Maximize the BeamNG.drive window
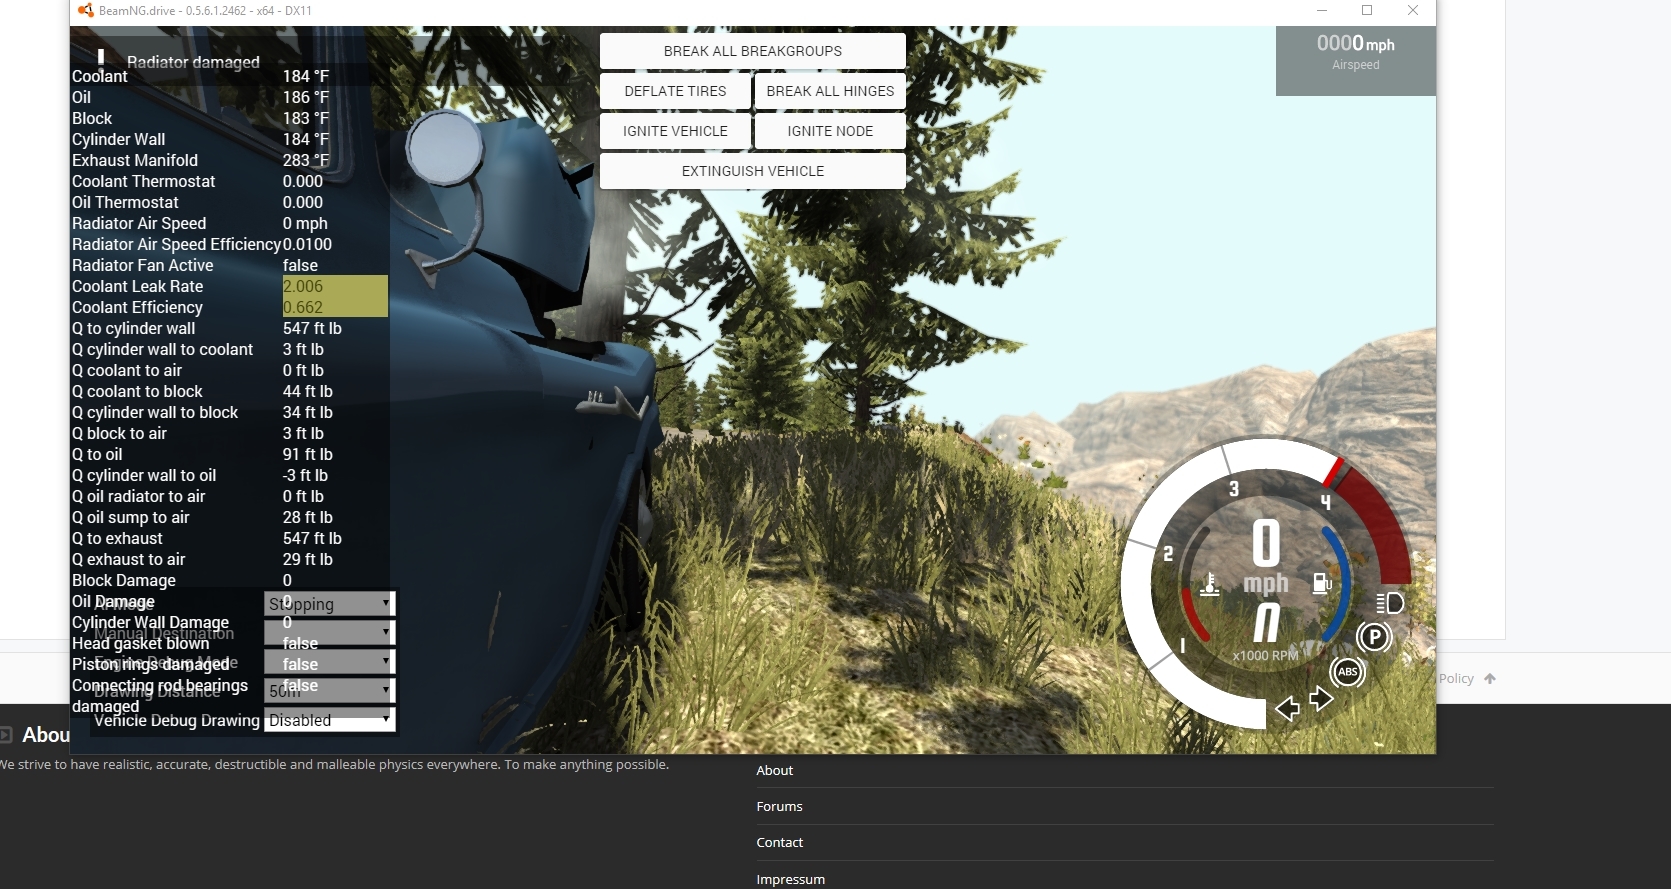The height and width of the screenshot is (889, 1671). pos(1367,11)
